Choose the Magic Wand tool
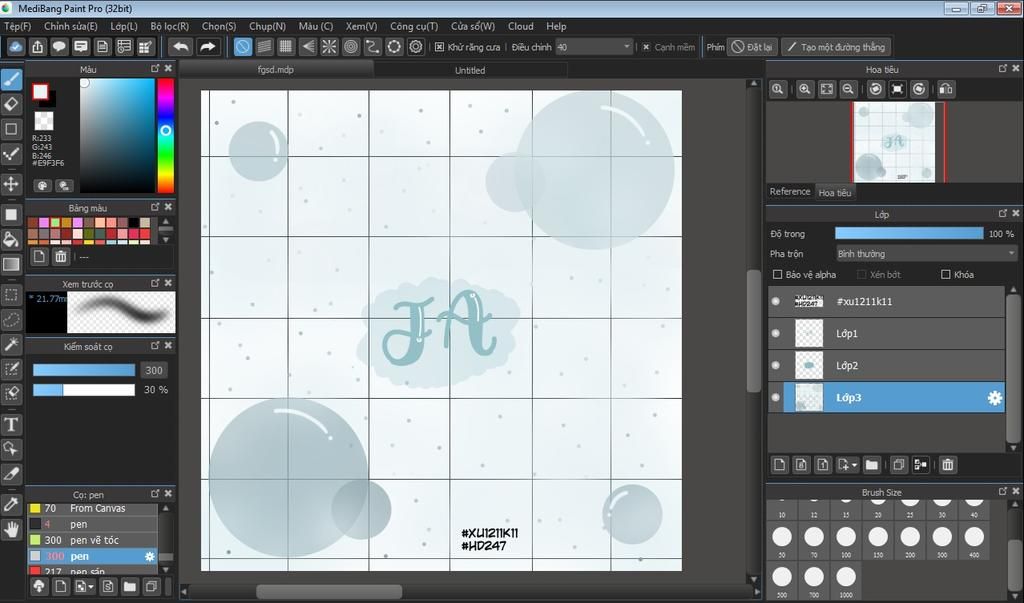This screenshot has height=603, width=1024. 12,344
